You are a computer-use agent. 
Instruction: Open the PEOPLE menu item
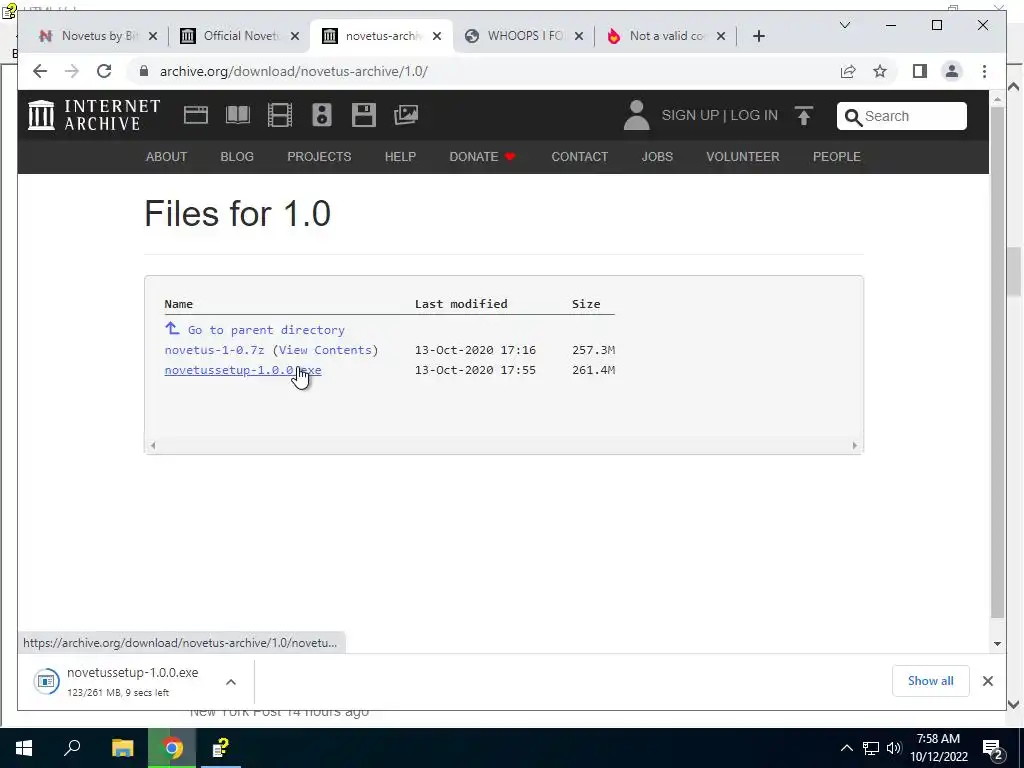(x=837, y=157)
